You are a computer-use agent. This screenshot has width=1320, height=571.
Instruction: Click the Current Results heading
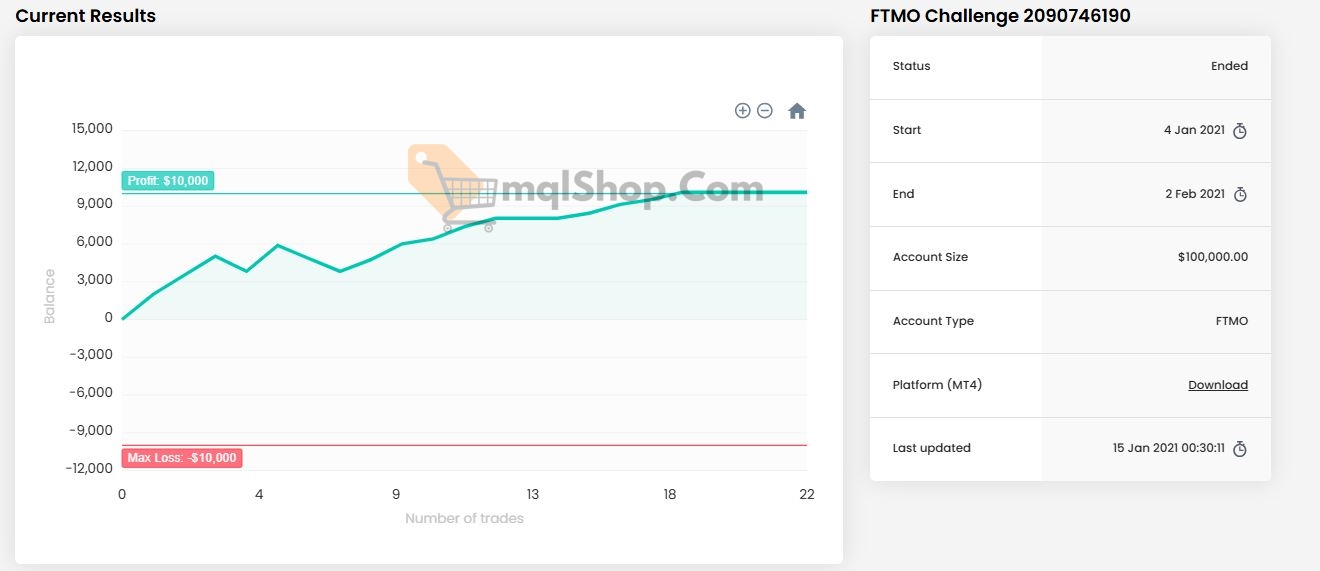86,16
